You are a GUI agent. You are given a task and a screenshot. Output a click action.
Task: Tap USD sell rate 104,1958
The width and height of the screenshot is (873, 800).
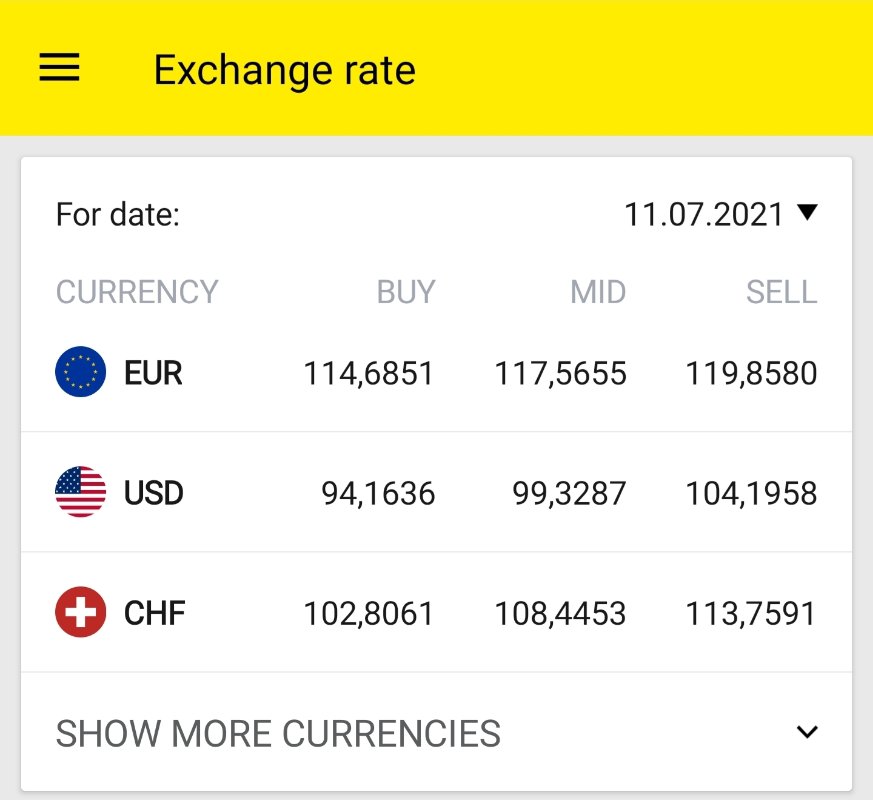751,493
